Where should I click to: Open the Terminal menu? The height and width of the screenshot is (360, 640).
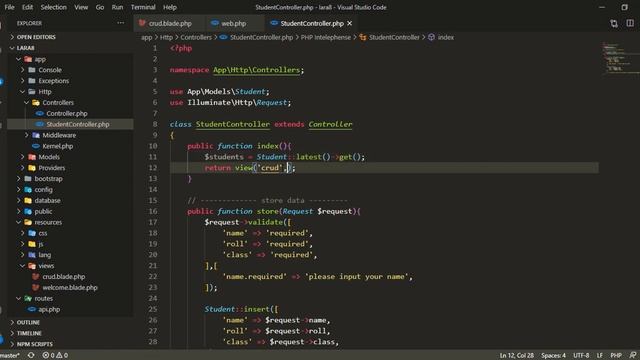coord(143,7)
